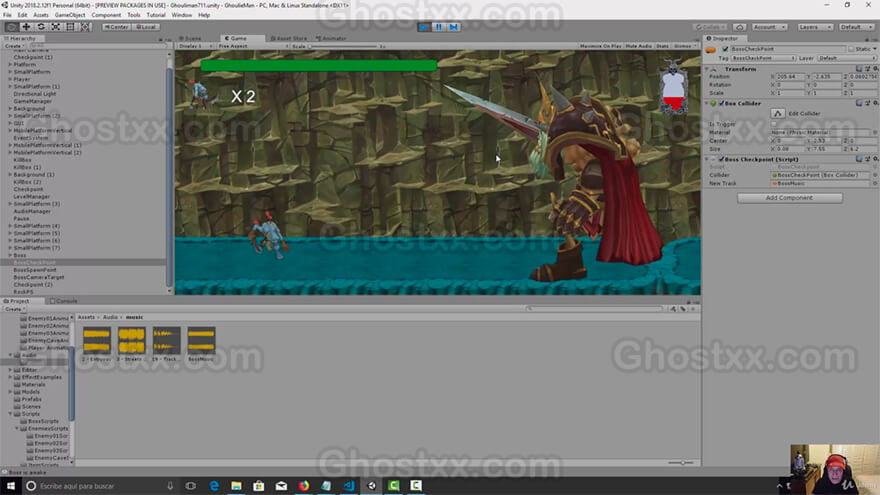The height and width of the screenshot is (495, 880).
Task: Toggle the BossCheckPoint active checkbox
Action: point(725,49)
